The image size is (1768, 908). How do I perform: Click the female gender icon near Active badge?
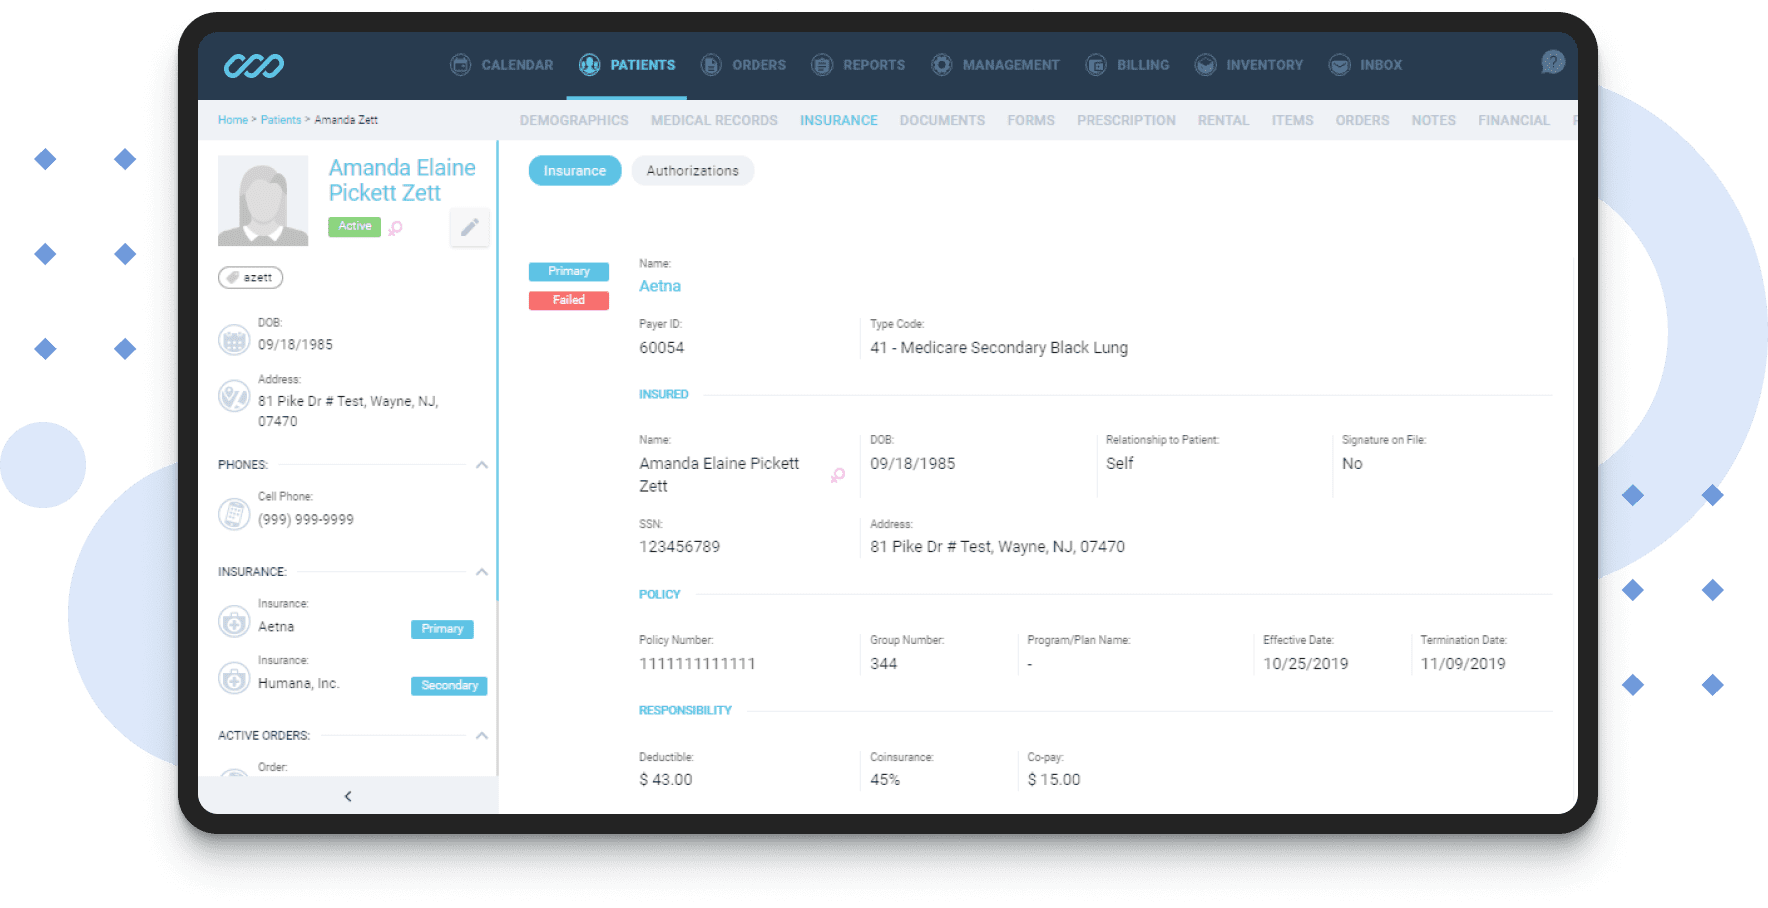tap(395, 228)
